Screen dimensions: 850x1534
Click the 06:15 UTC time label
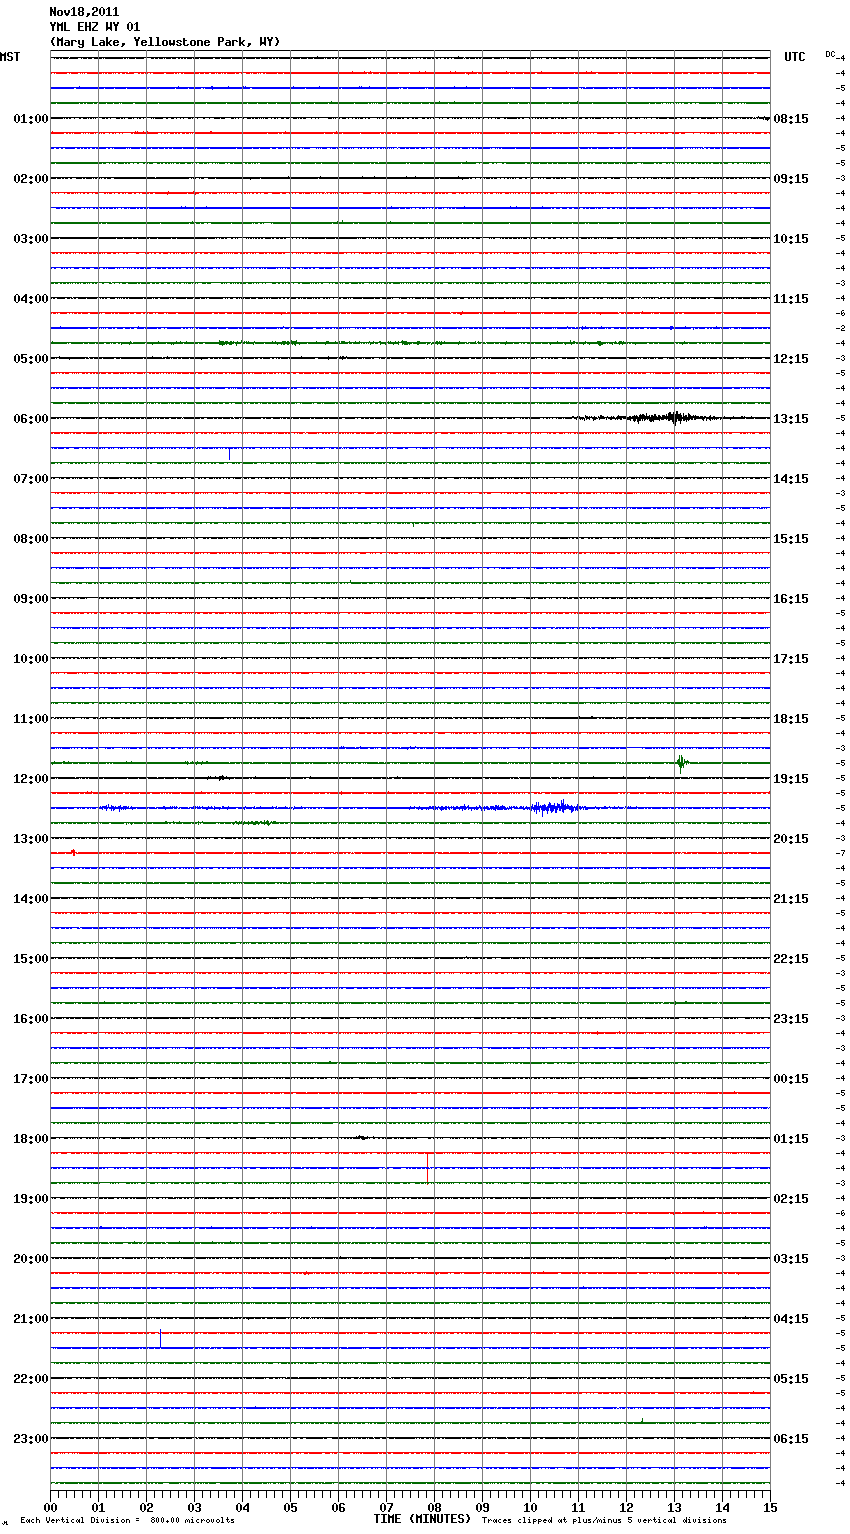[x=791, y=1439]
